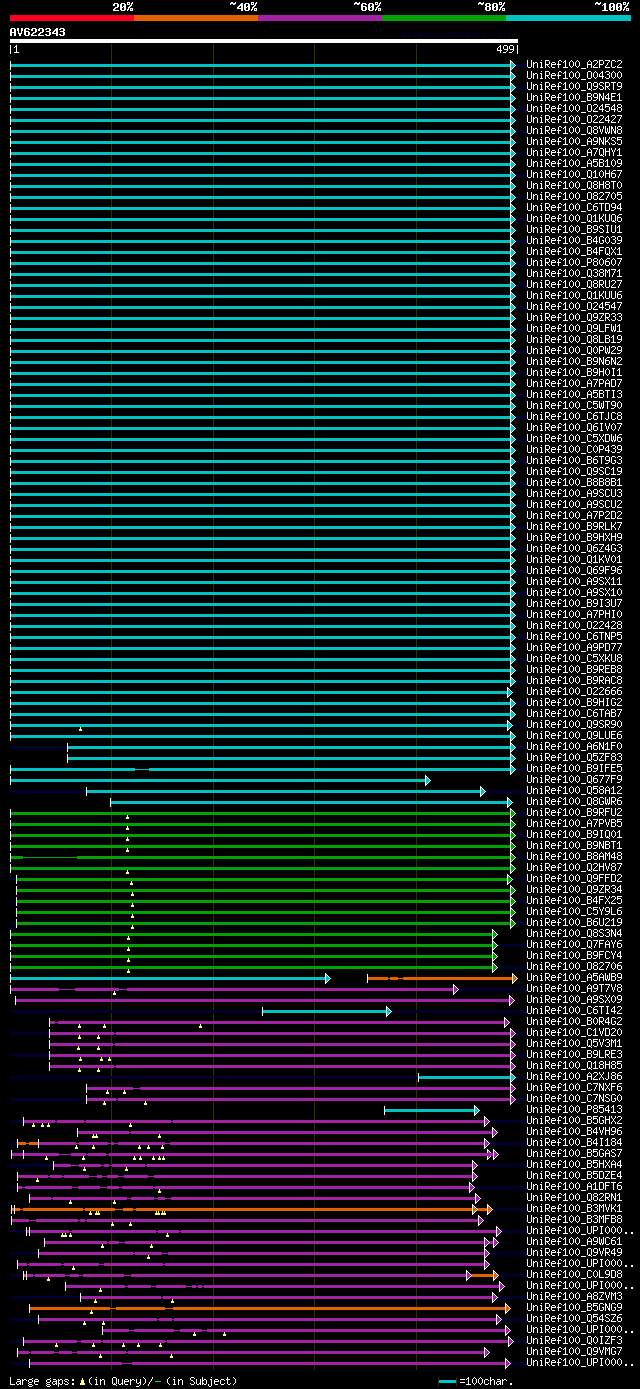The width and height of the screenshot is (640, 1389).
Task: Open the UniRef100_Q9FFD2 entry
Action: point(574,879)
